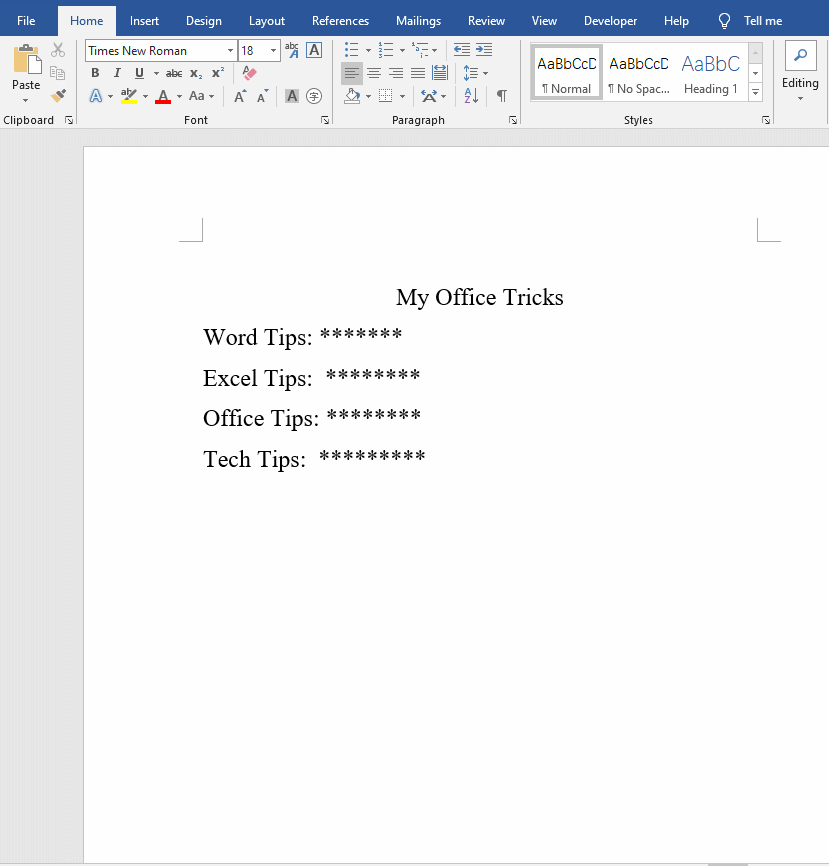Click the Paste clipboard icon
The width and height of the screenshot is (829, 866).
click(27, 60)
